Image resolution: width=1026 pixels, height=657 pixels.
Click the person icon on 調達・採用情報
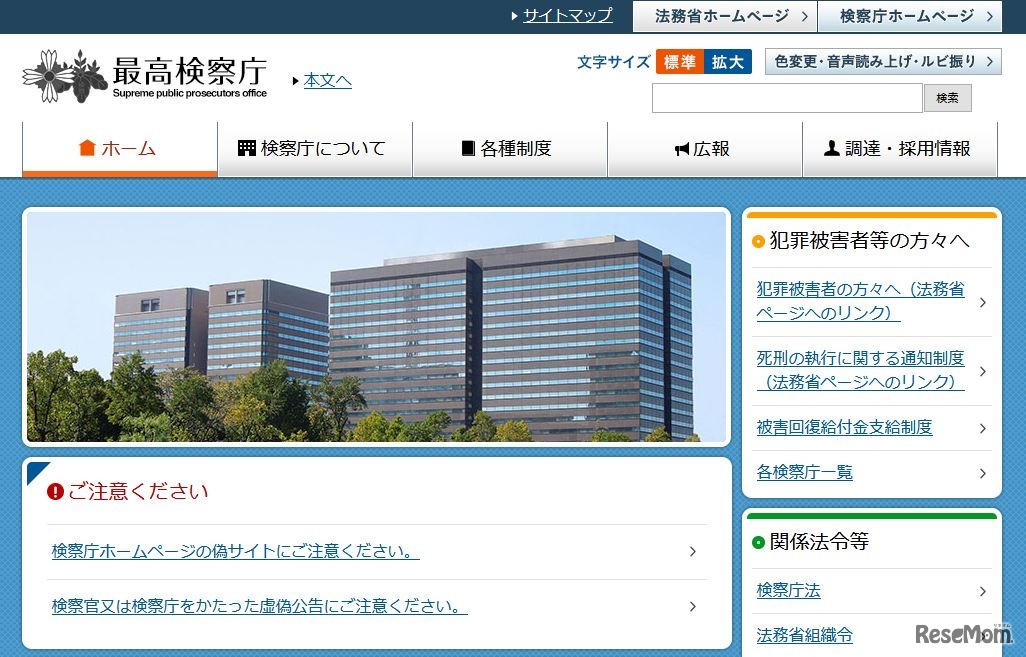(830, 147)
